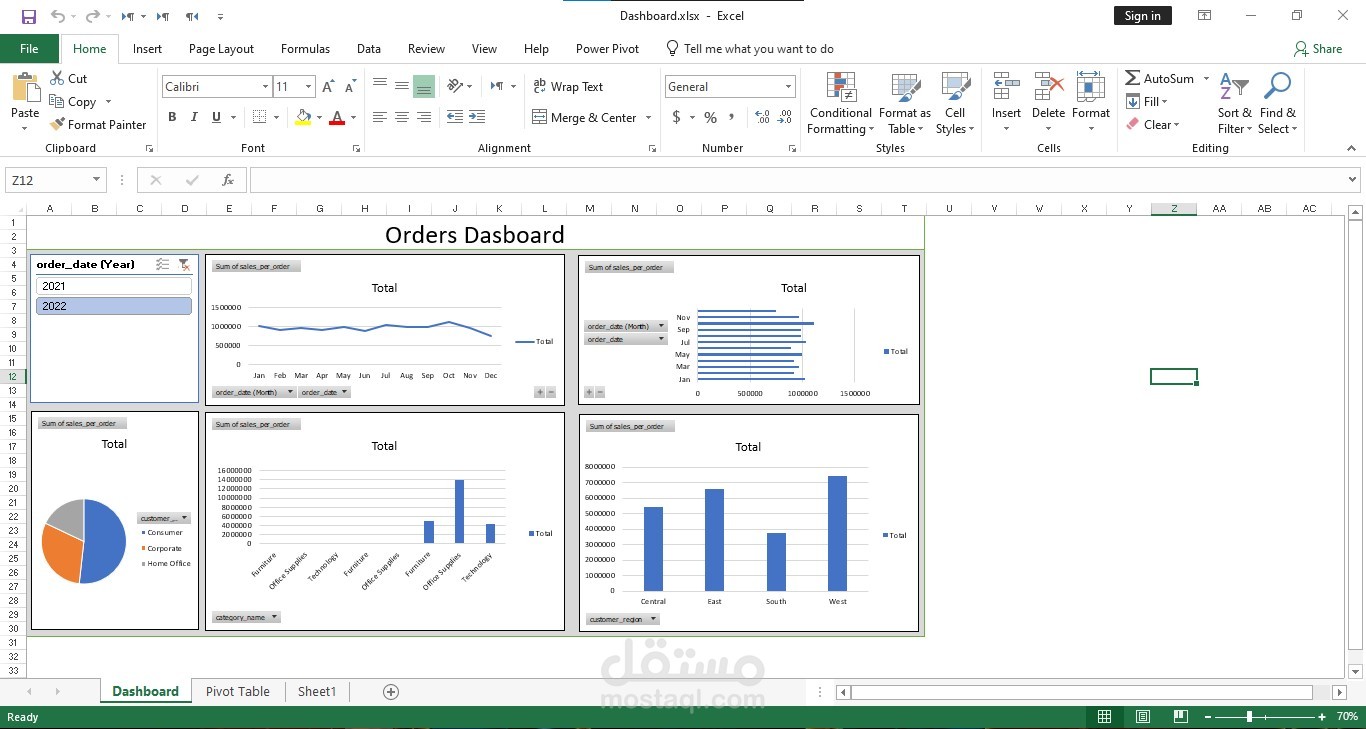The image size is (1366, 729).
Task: Select 2021 in the year slicer
Action: pyautogui.click(x=114, y=286)
